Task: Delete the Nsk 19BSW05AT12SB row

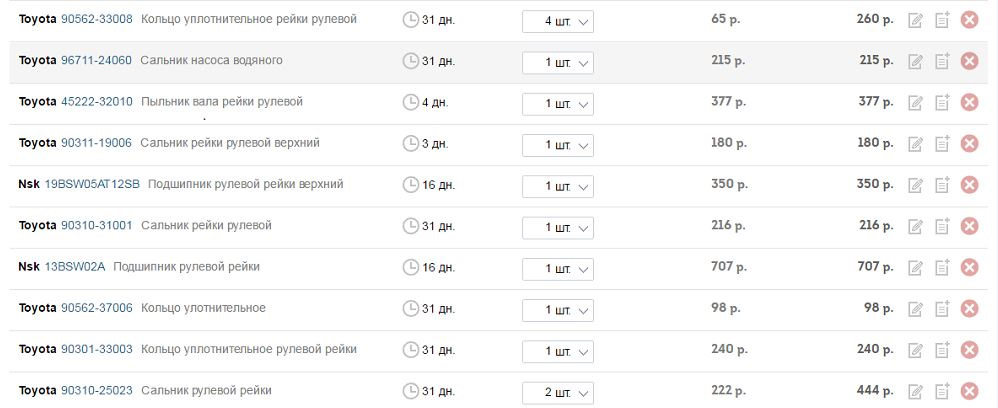Action: (968, 185)
